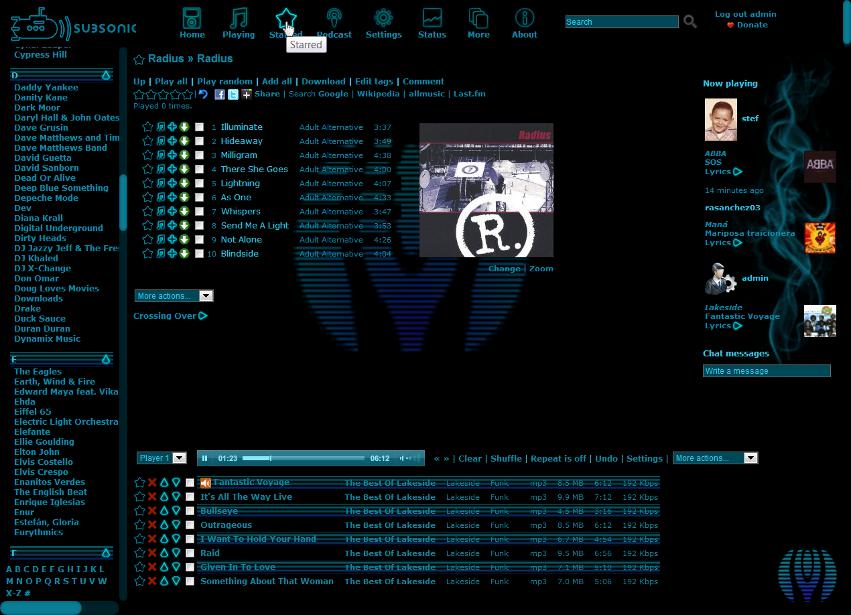Skip to next track with » arrow
Viewport: 851px width, 615px height.
[x=446, y=459]
